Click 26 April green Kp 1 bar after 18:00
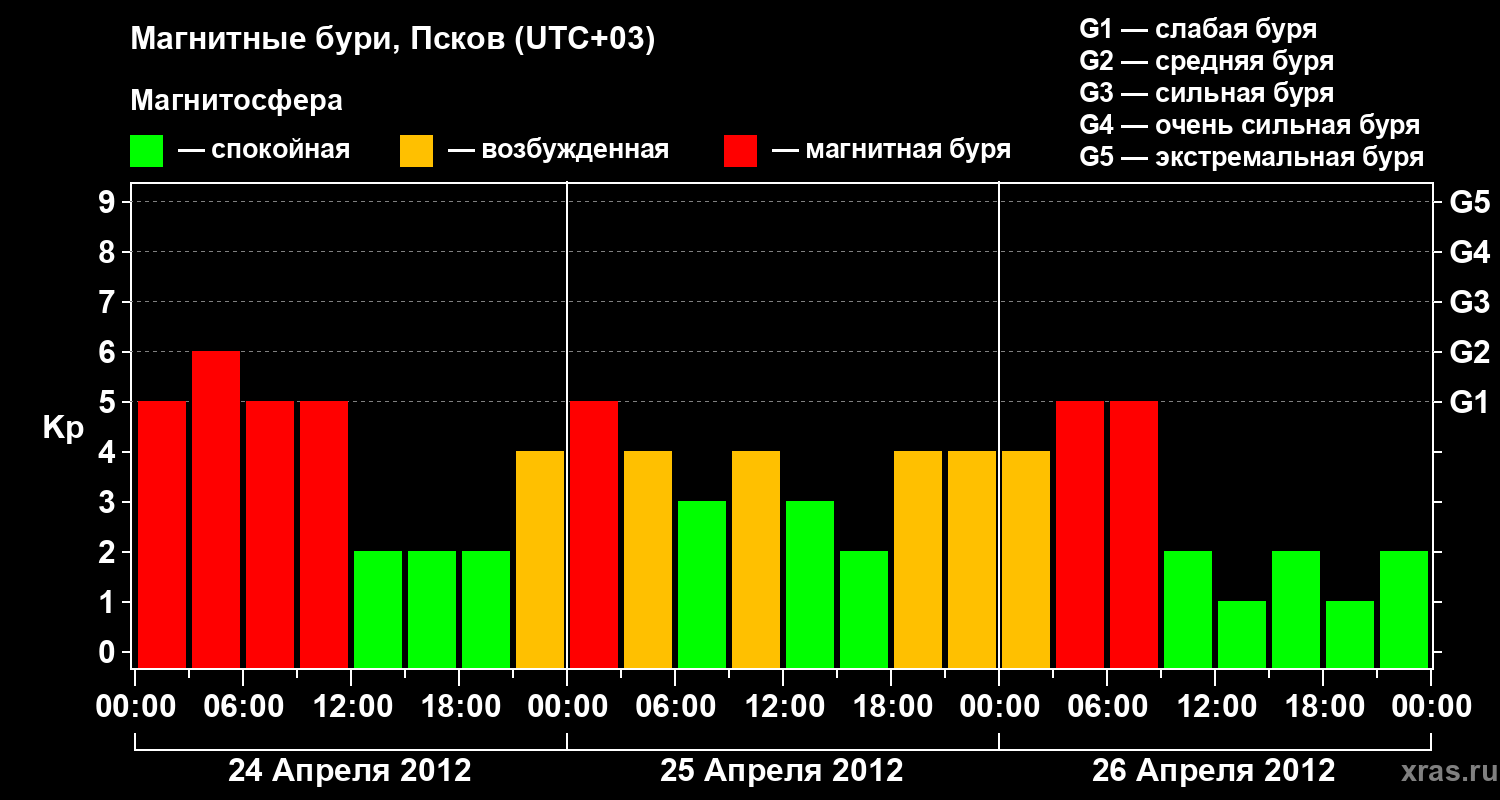This screenshot has width=1500, height=800. click(x=1350, y=635)
